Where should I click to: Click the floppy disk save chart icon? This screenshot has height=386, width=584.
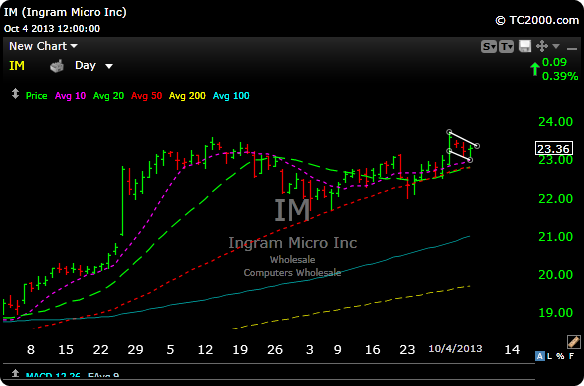(x=525, y=47)
